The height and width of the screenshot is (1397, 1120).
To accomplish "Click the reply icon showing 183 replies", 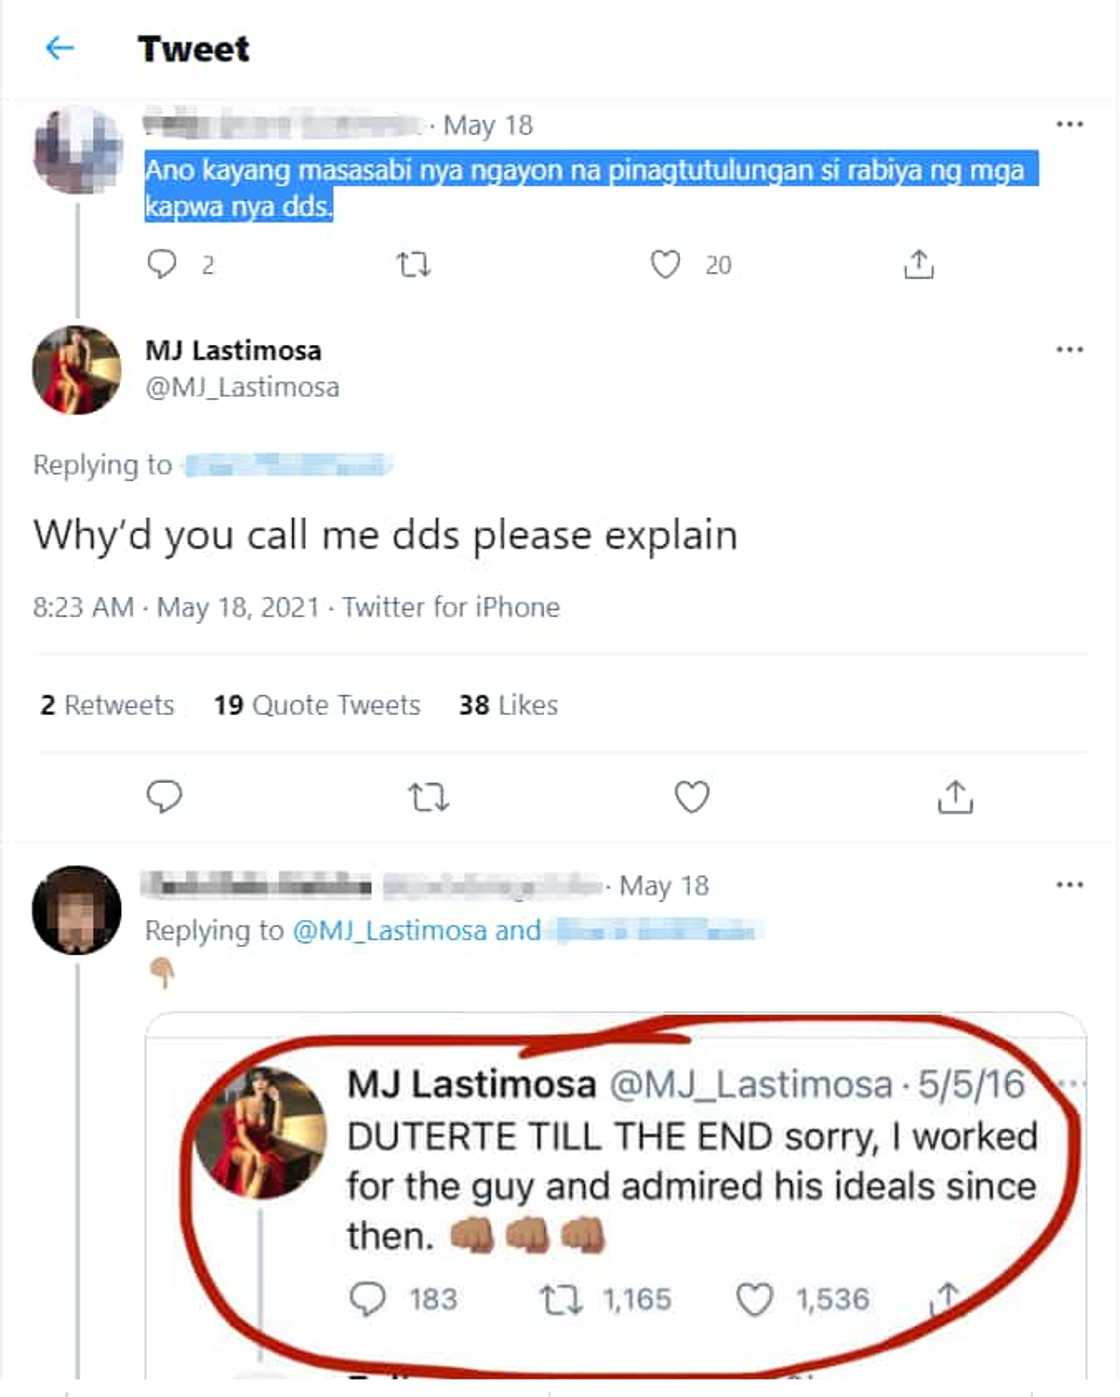I will point(368,1298).
